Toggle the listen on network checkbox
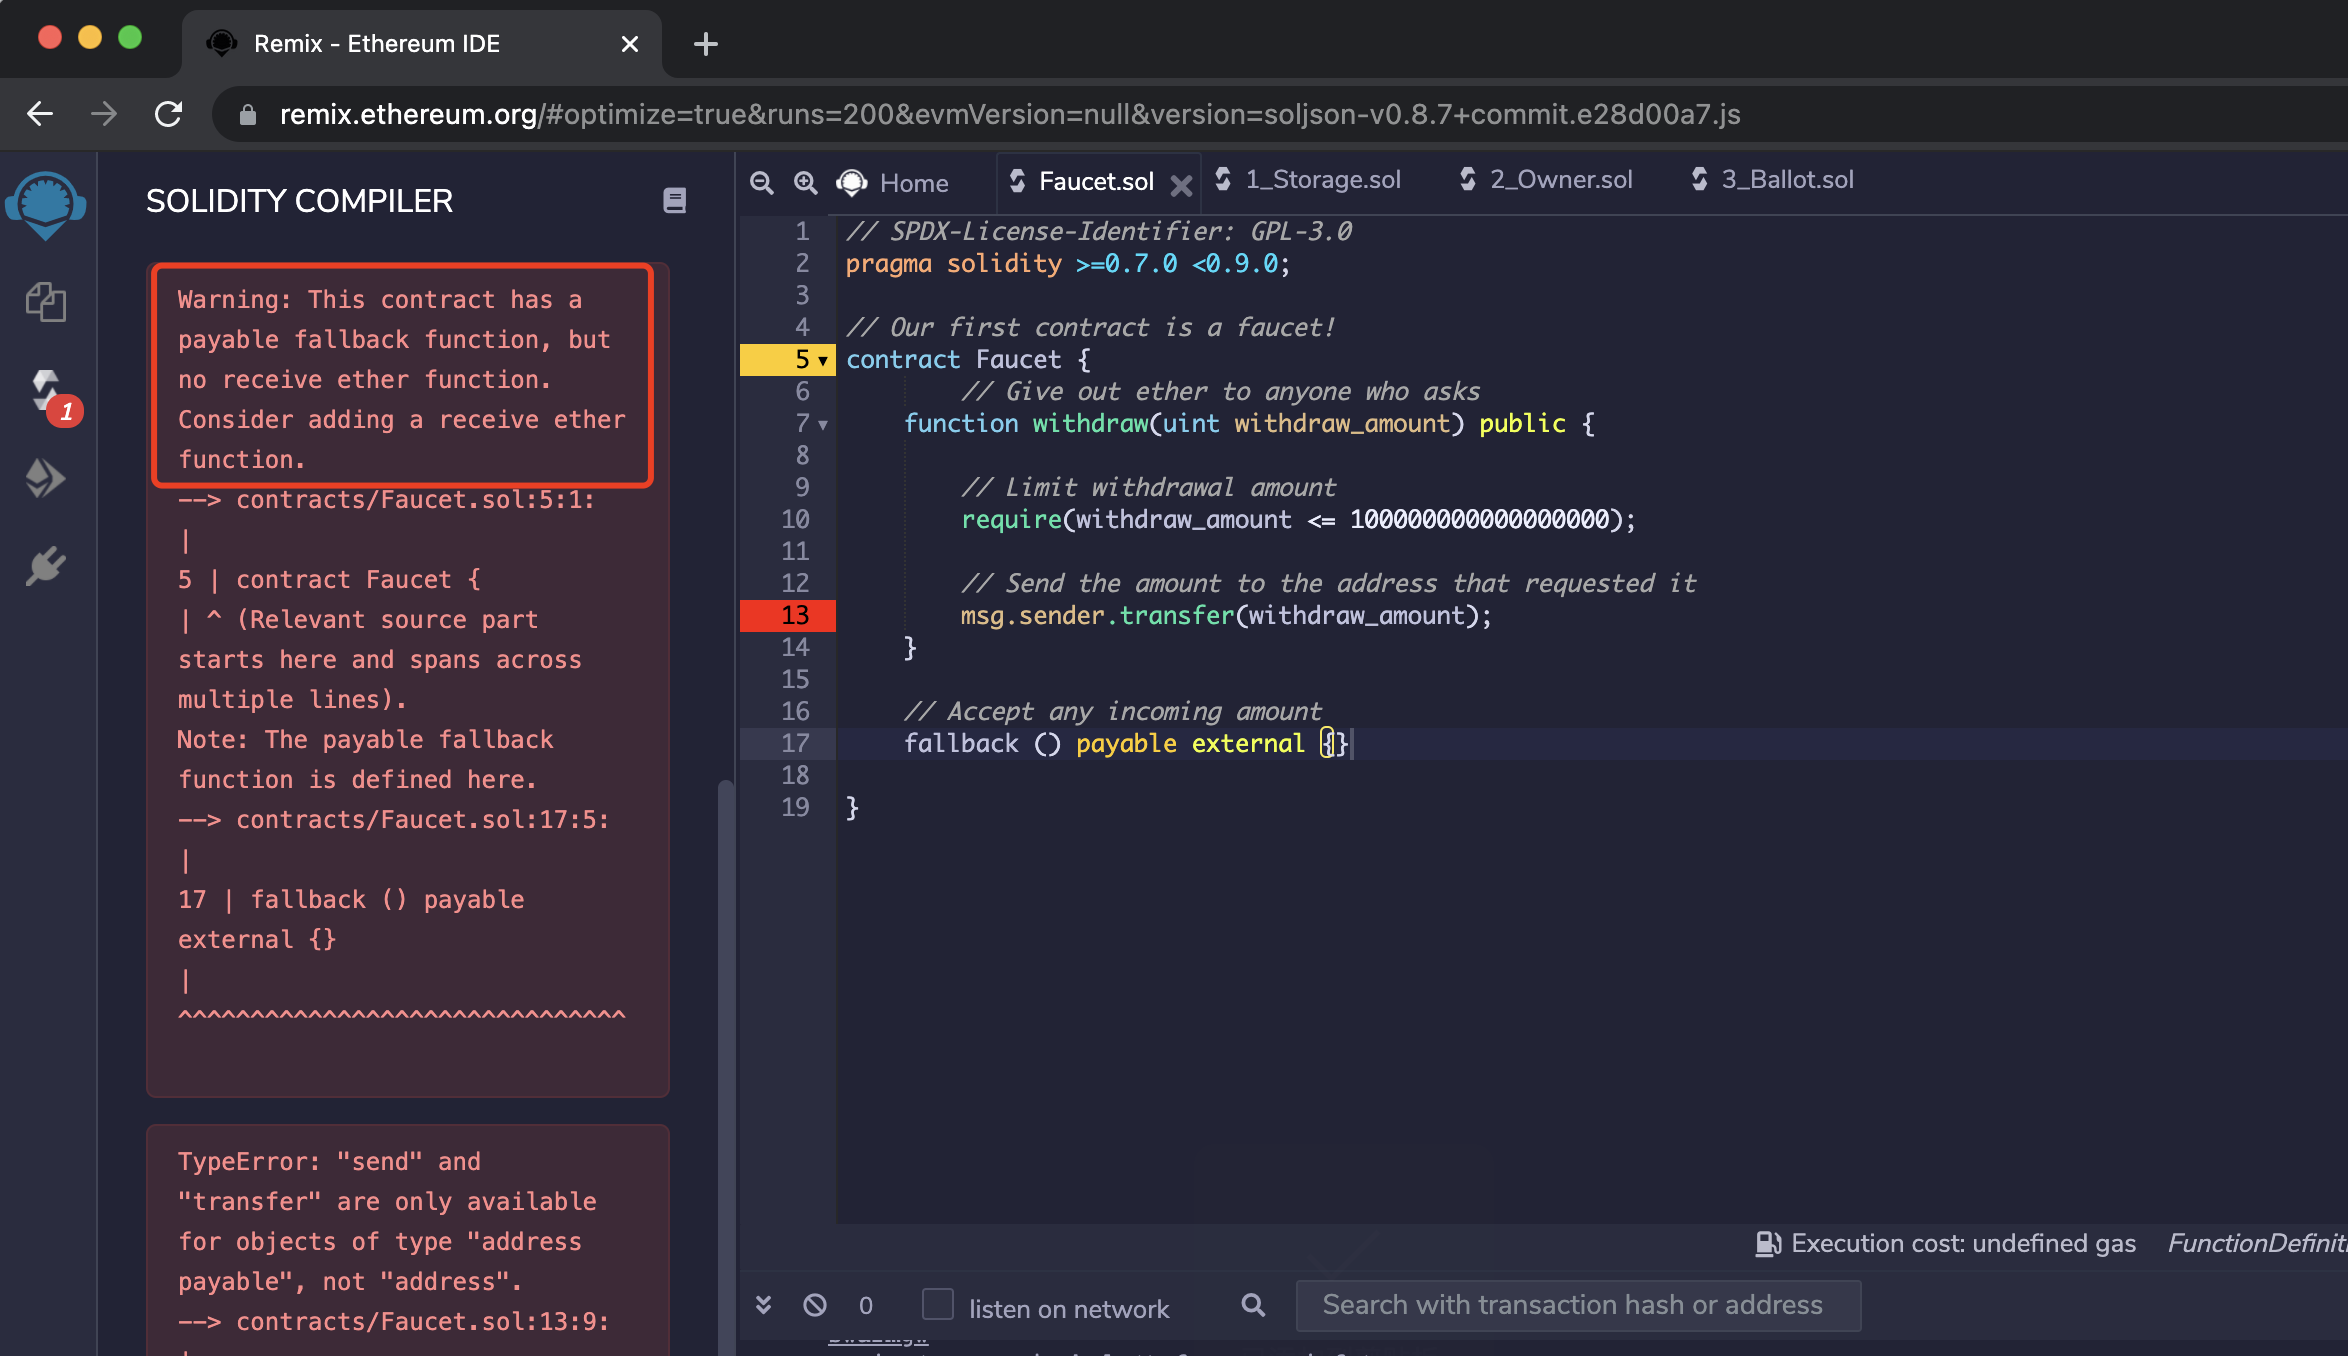 click(x=936, y=1304)
